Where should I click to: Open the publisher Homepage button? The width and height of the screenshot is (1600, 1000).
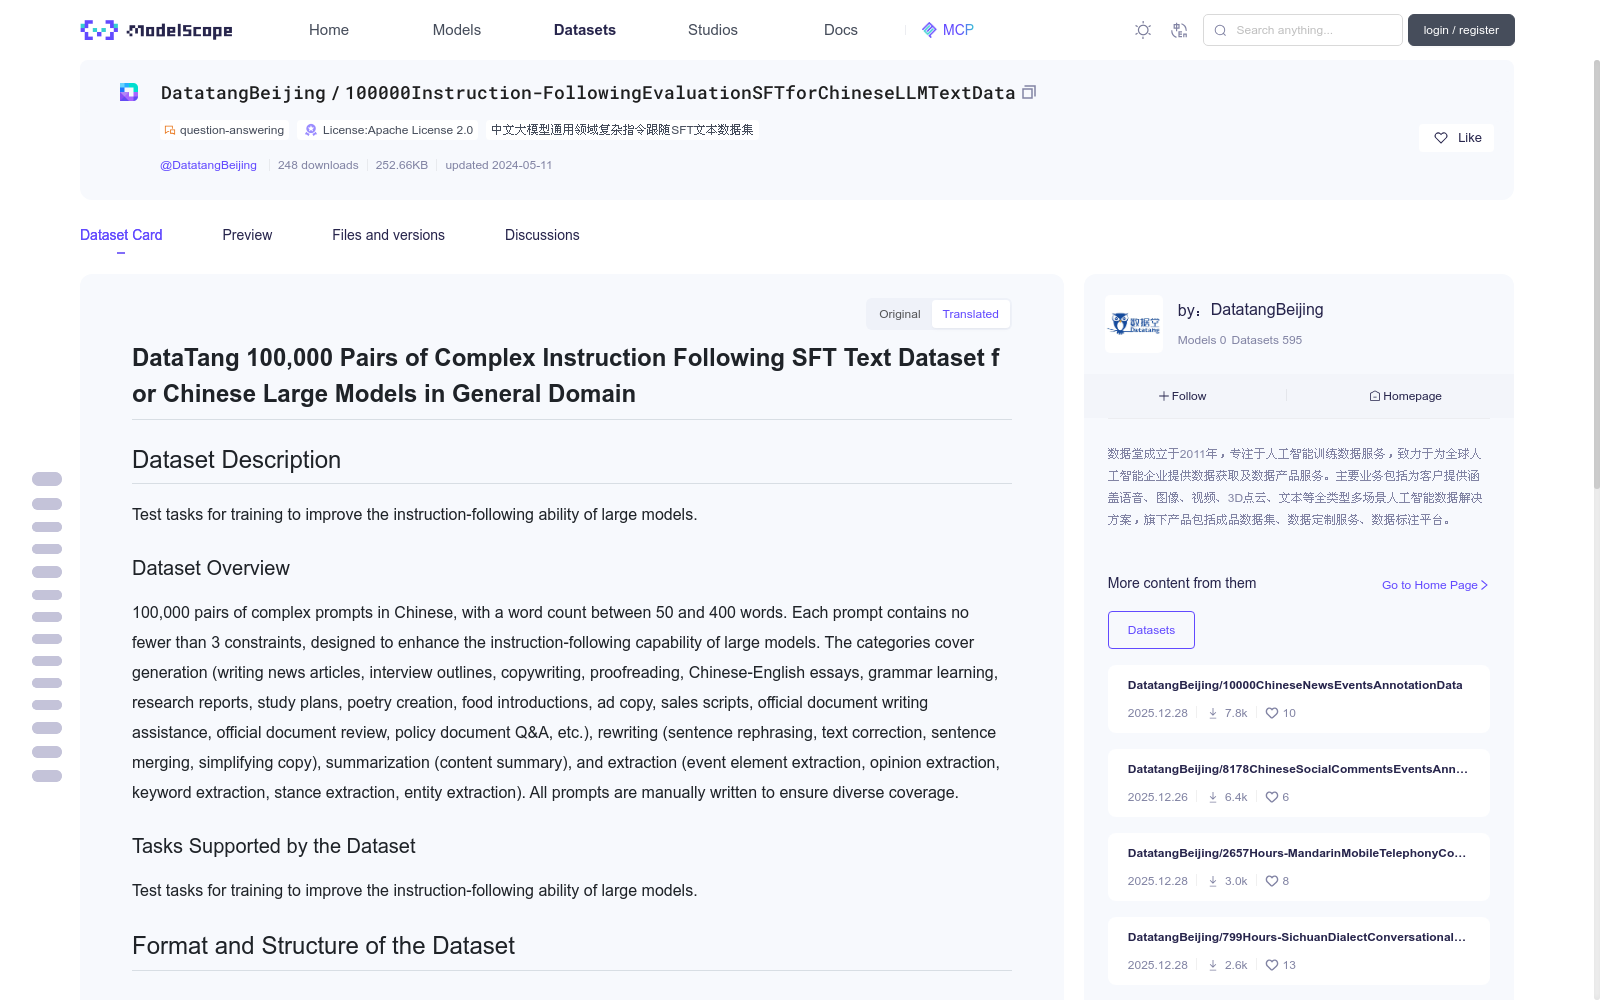tap(1406, 396)
